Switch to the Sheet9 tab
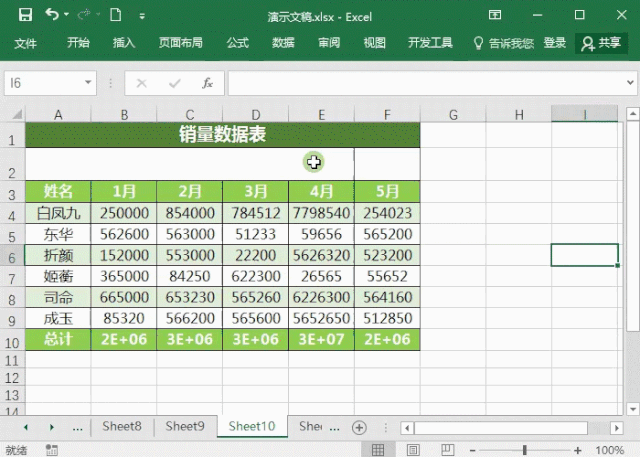Viewport: 640px width, 457px height. [185, 426]
